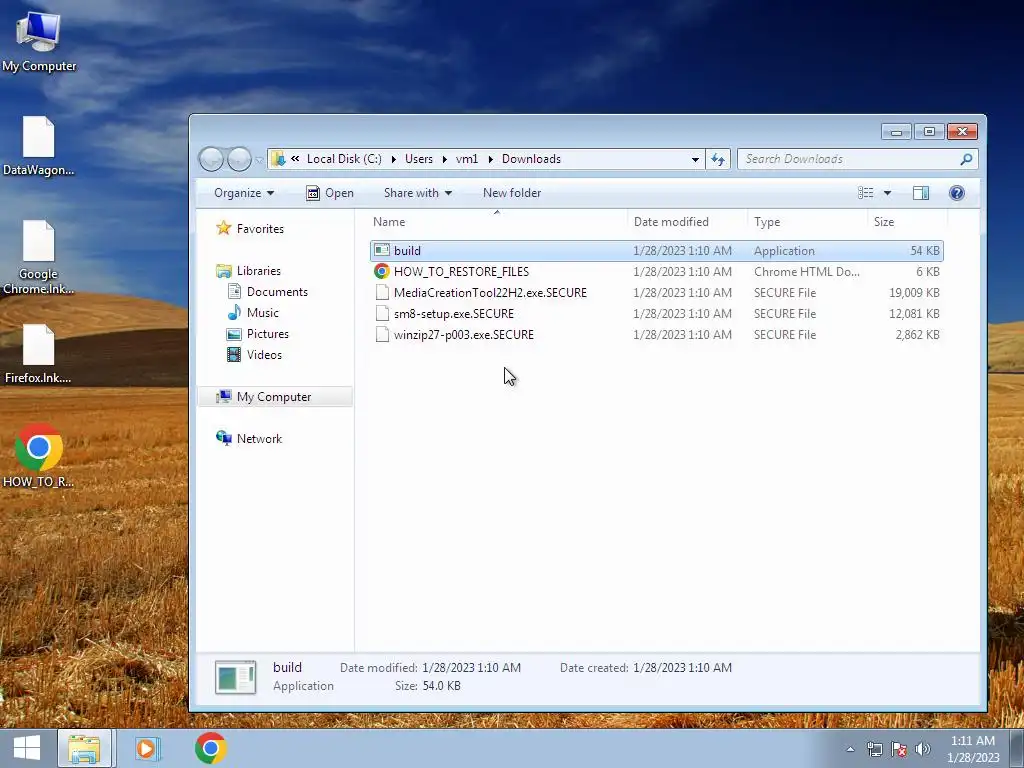Select the DataWagon desktop file icon
Viewport: 1024px width, 768px height.
coord(39,146)
